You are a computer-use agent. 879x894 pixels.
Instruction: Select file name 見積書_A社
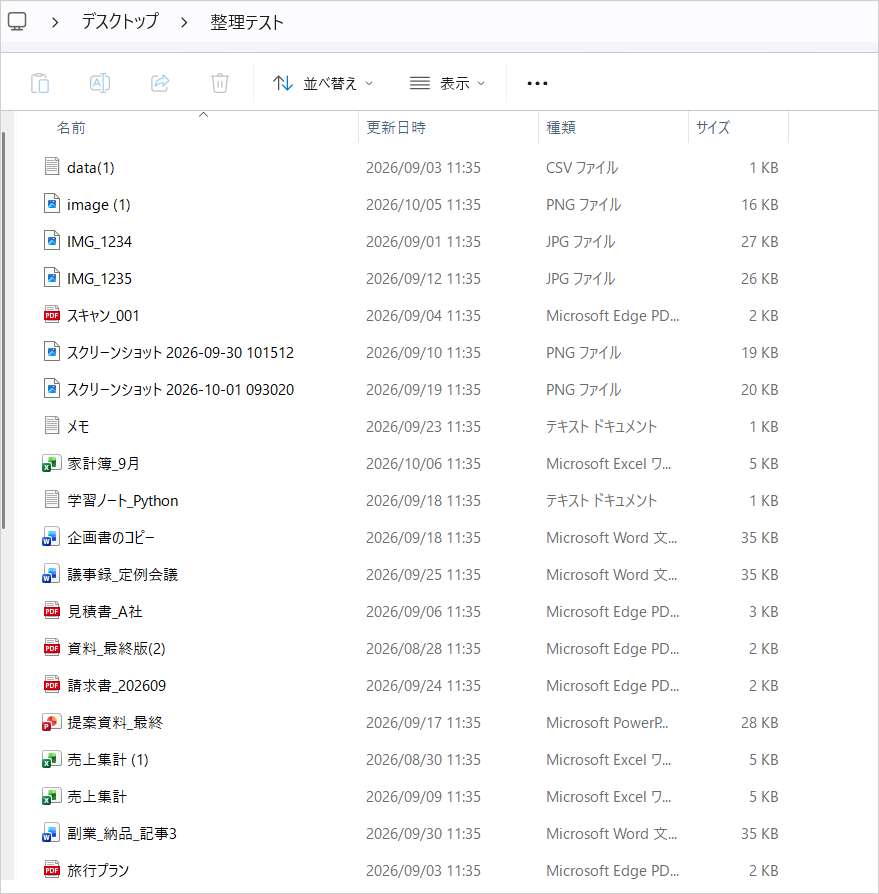click(105, 612)
